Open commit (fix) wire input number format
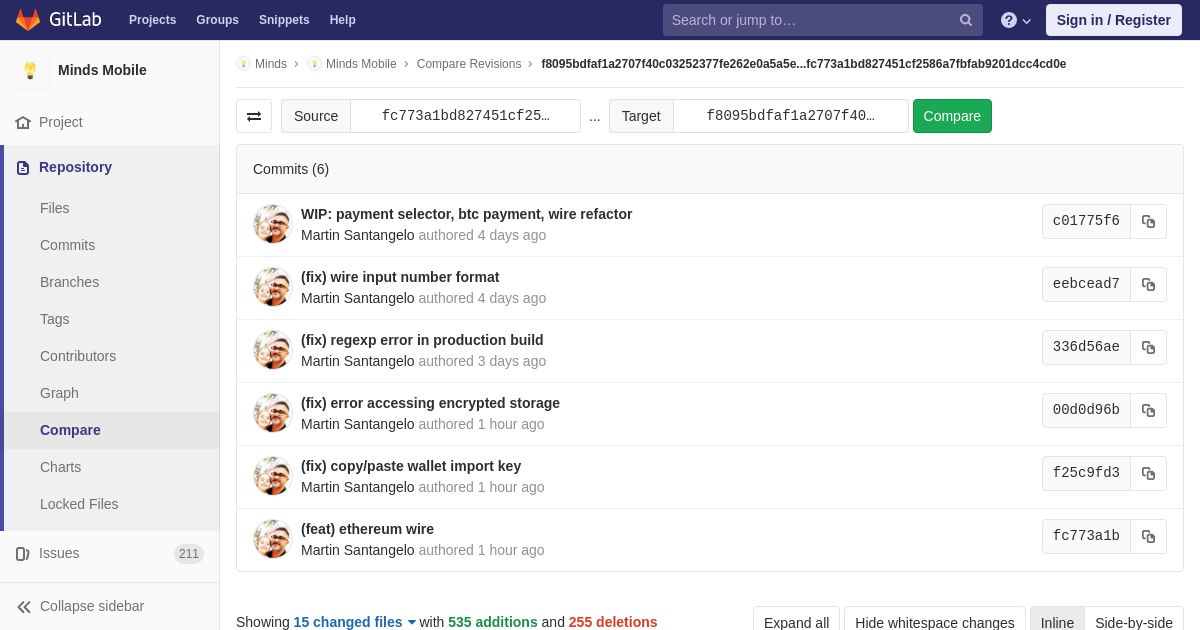 [x=400, y=277]
